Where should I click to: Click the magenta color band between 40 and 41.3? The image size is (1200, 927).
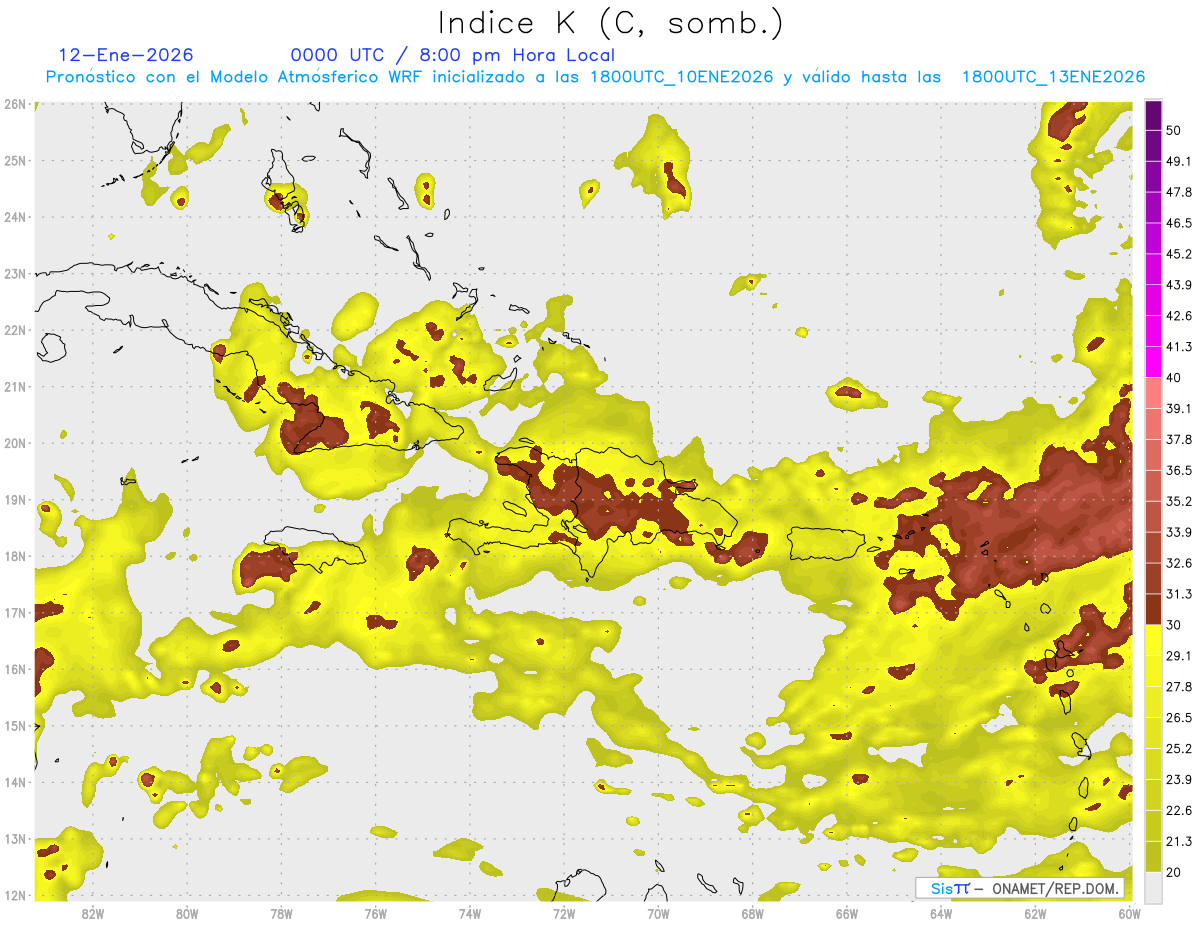[1153, 362]
